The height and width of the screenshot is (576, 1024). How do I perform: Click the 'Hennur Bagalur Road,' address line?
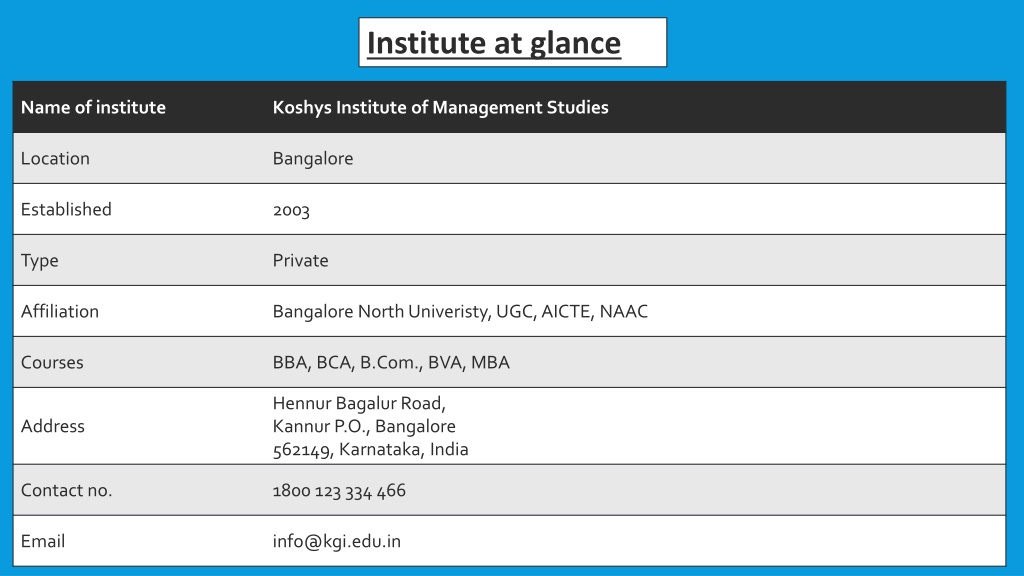[x=359, y=404]
